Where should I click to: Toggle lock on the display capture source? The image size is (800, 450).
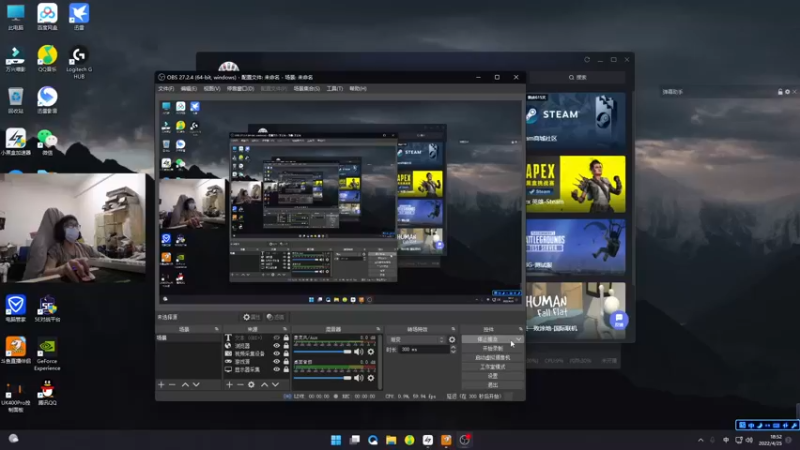tap(286, 369)
